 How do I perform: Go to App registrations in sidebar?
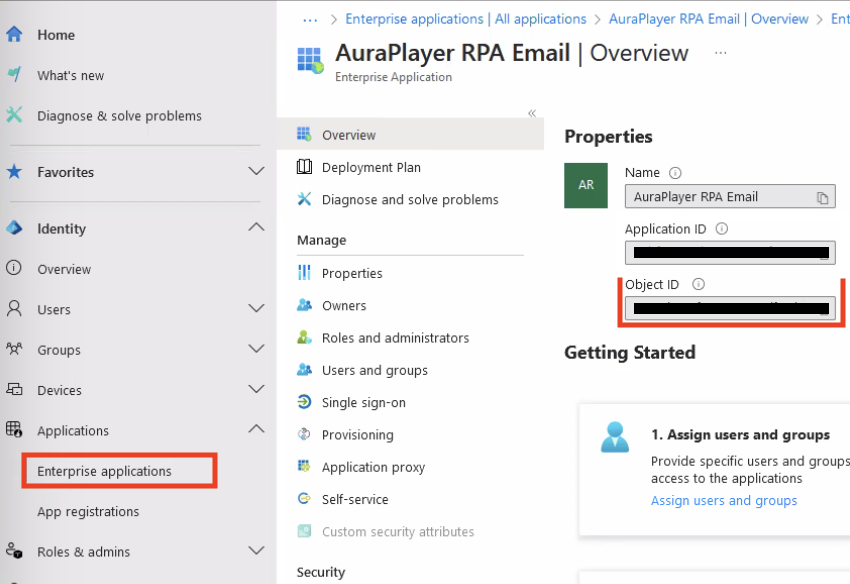point(88,511)
